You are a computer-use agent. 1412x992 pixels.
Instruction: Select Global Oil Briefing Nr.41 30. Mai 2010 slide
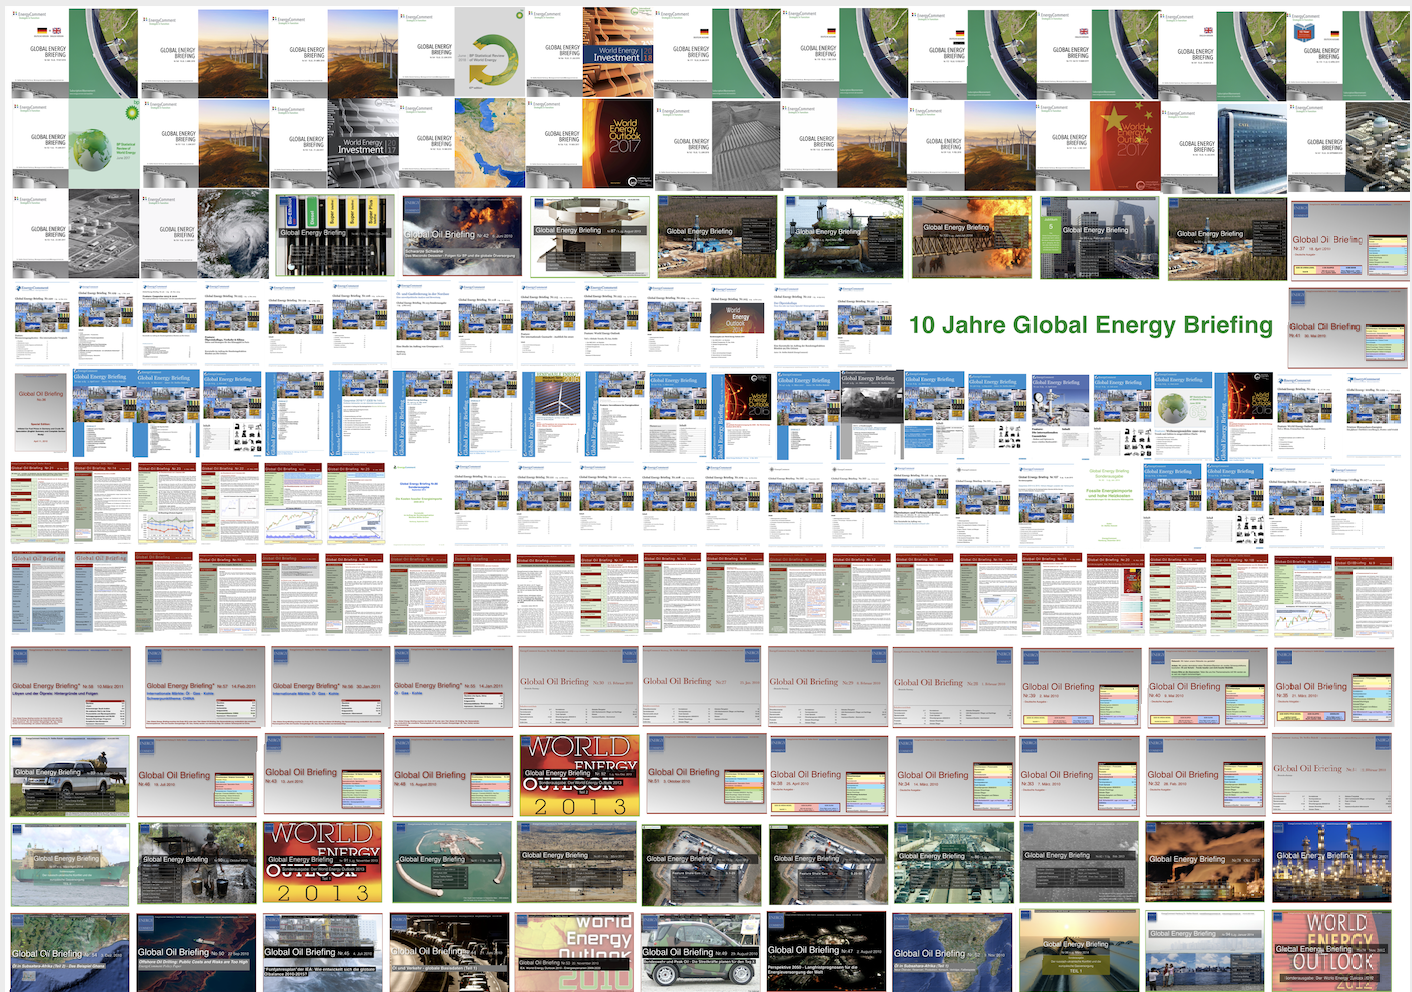(1349, 328)
